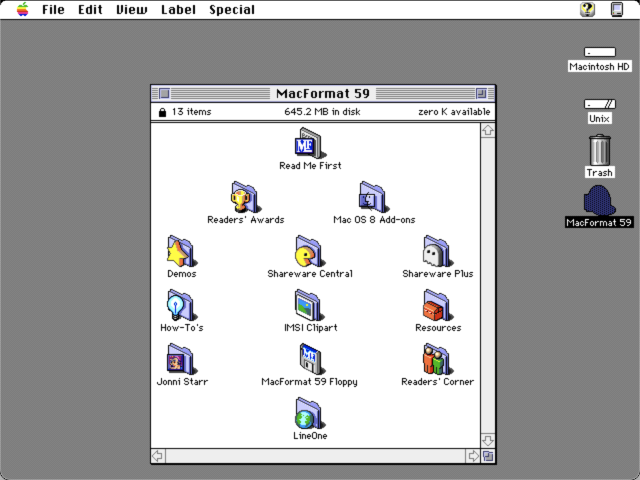
Task: Select the Readers' Corner people folder
Action: pyautogui.click(x=438, y=359)
